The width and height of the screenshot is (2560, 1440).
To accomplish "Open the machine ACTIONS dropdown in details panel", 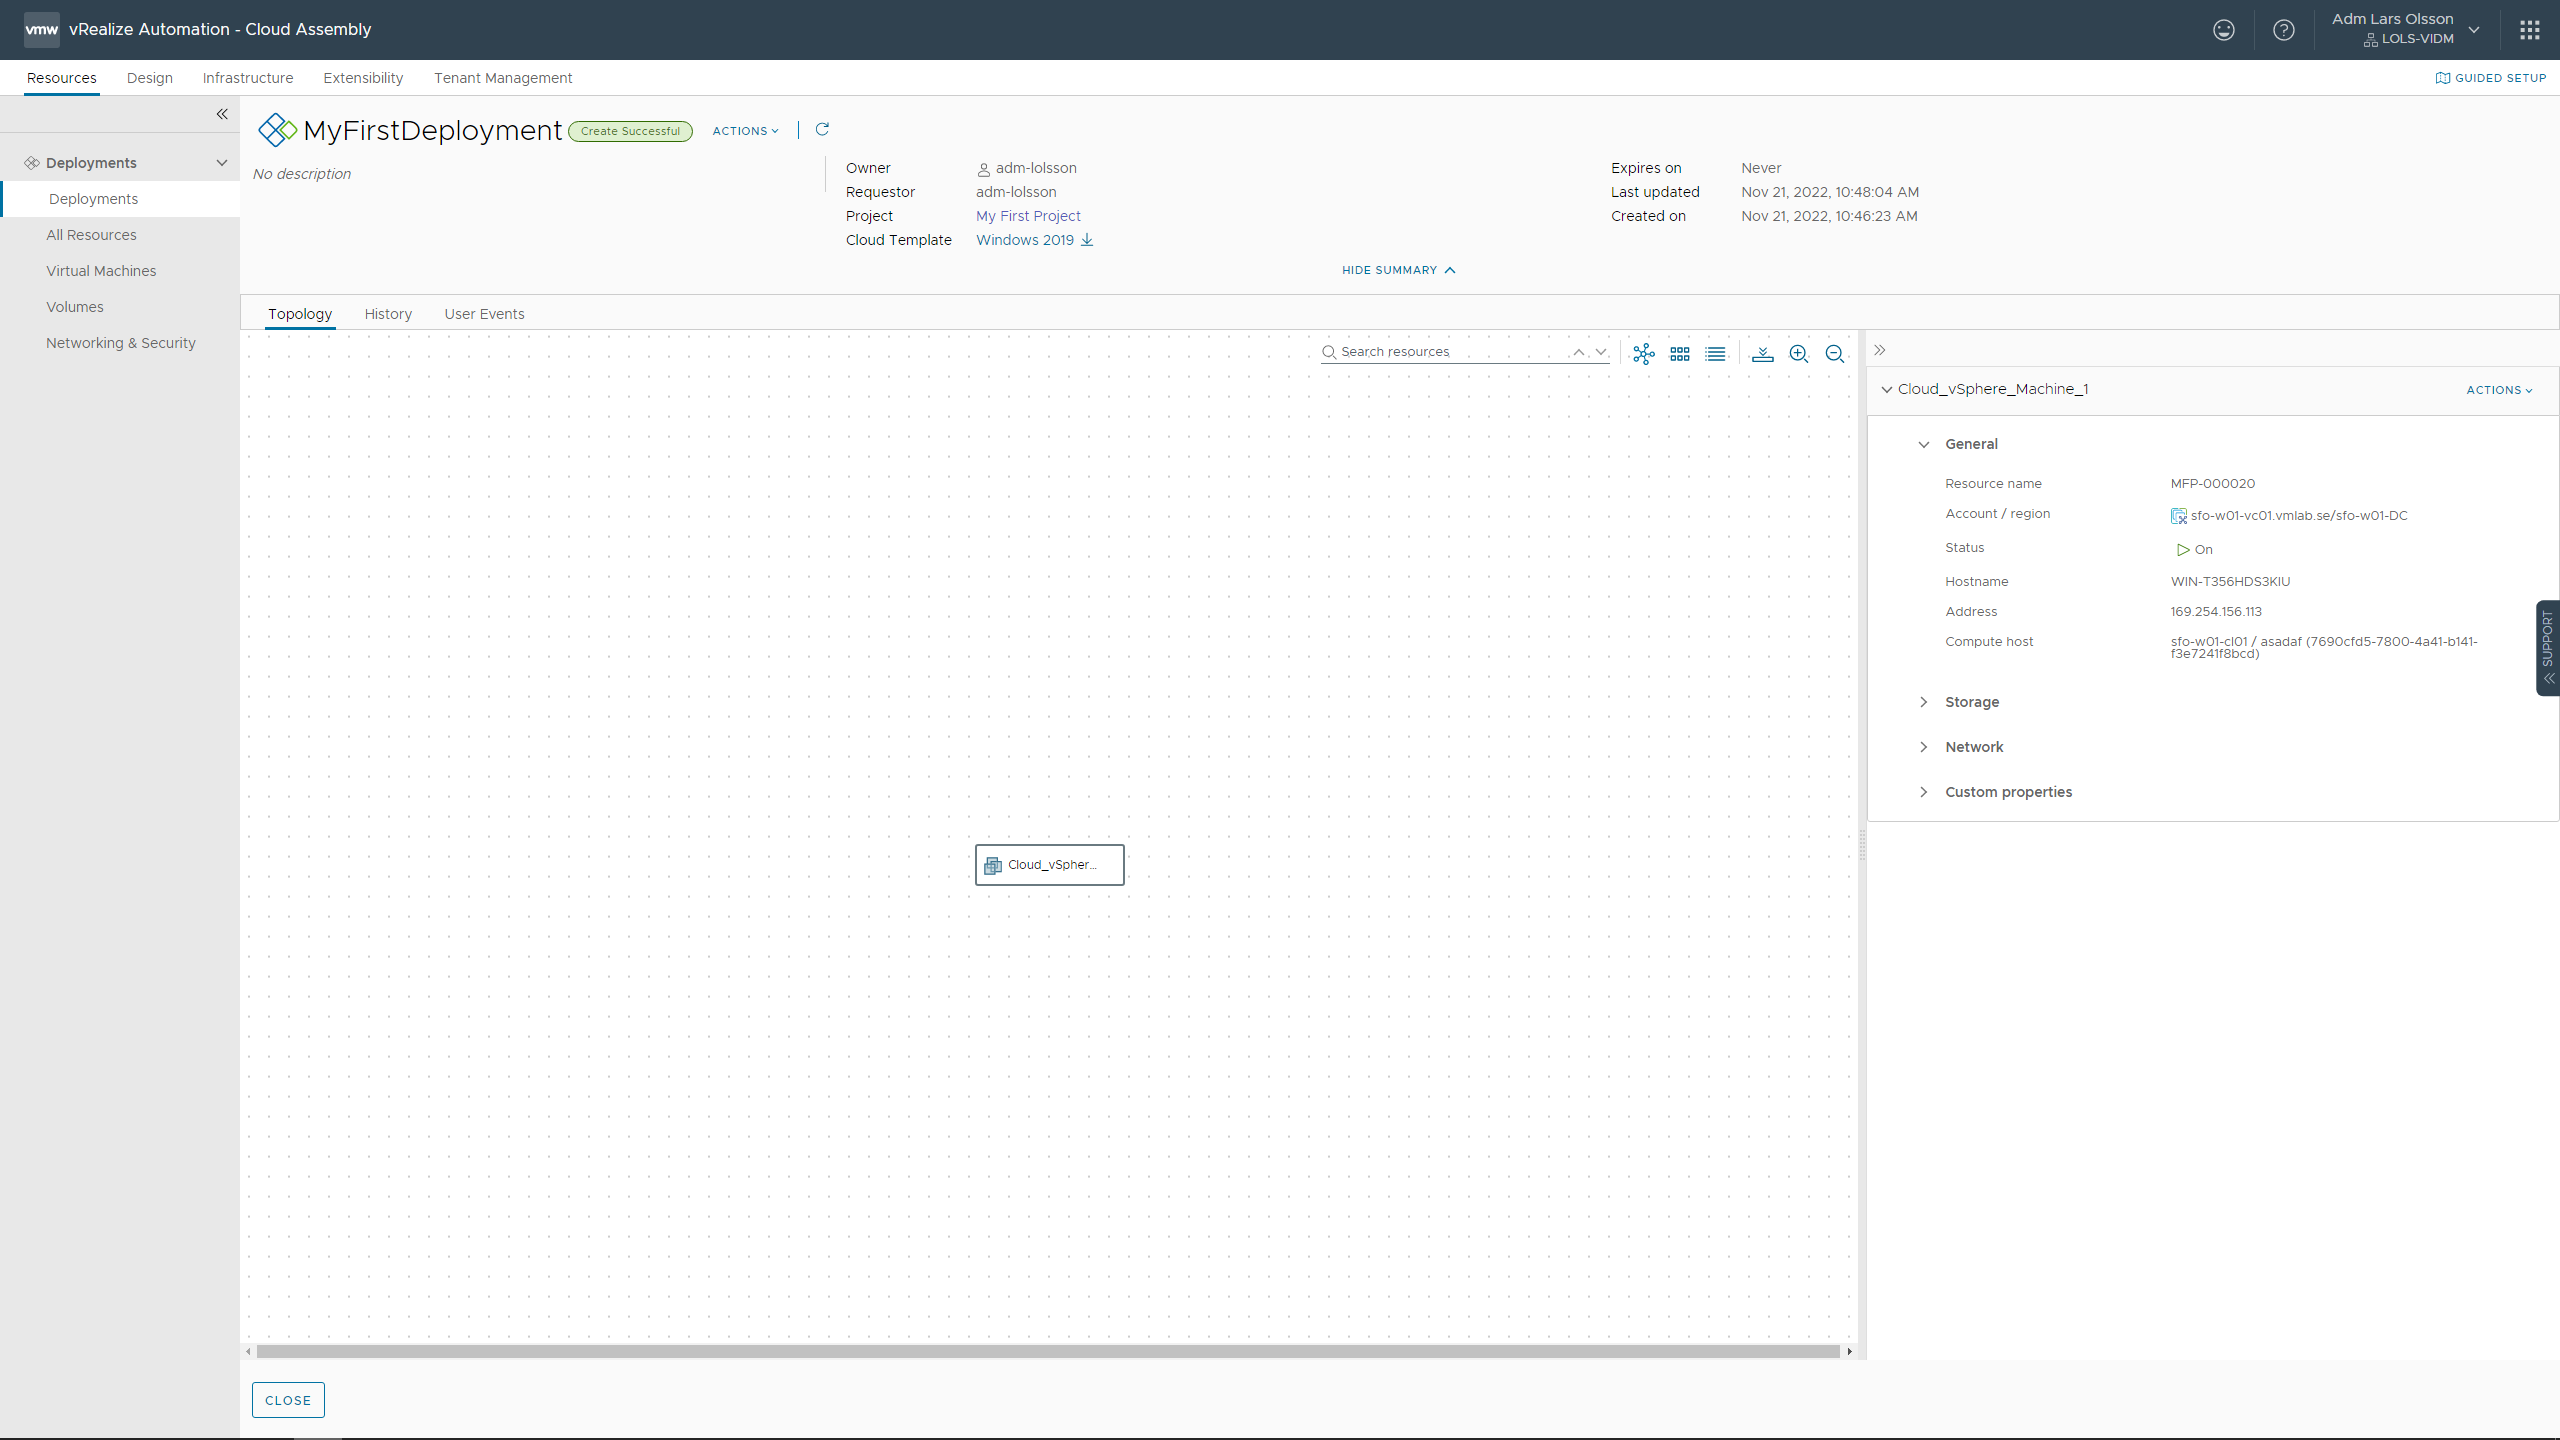I will tap(2499, 390).
